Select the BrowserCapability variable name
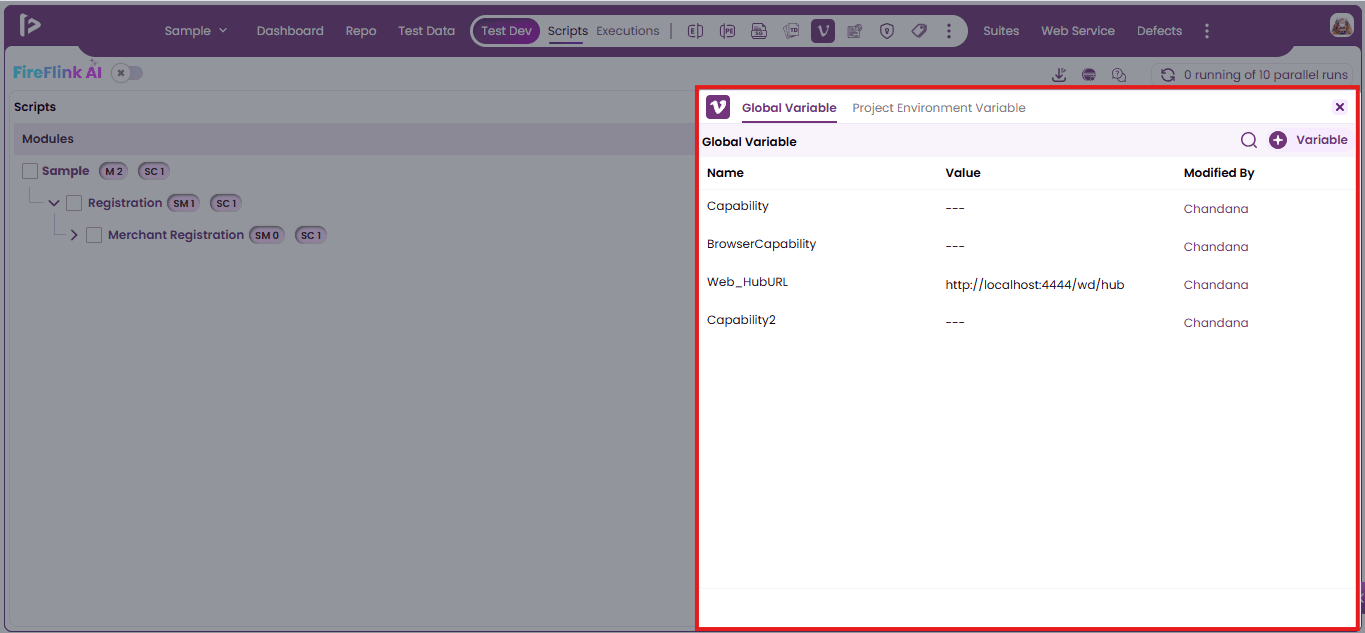1365x633 pixels. pos(762,244)
